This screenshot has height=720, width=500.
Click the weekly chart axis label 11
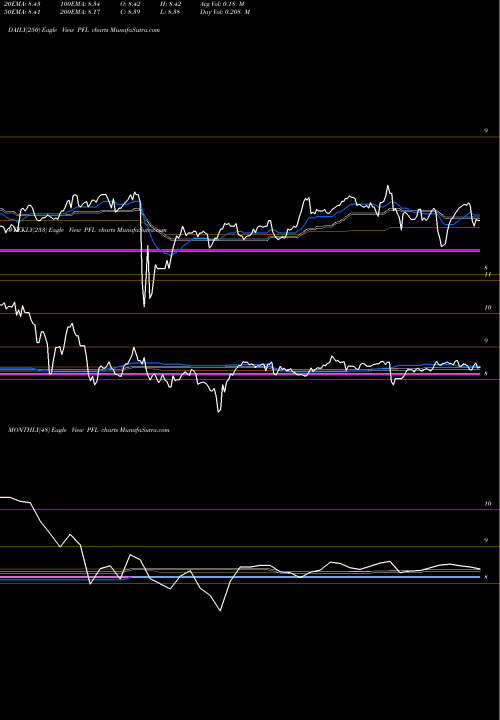click(488, 275)
